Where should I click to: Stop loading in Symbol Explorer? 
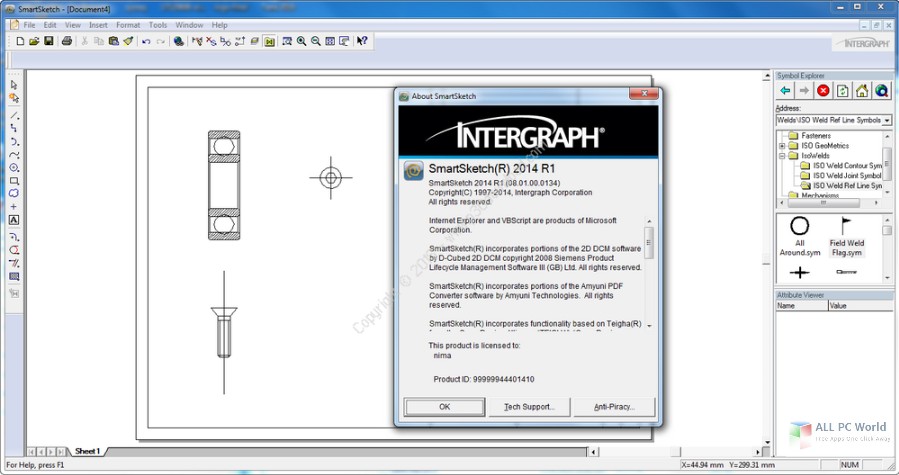click(x=823, y=91)
